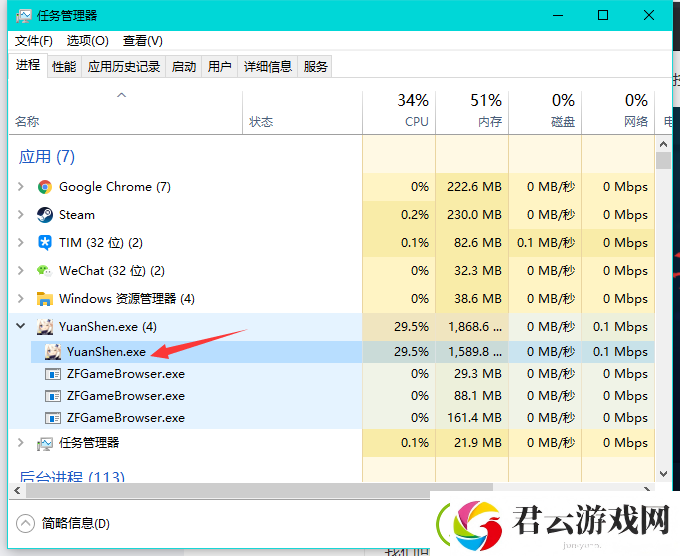Click the 任务管理器 process row icon

[x=45, y=443]
